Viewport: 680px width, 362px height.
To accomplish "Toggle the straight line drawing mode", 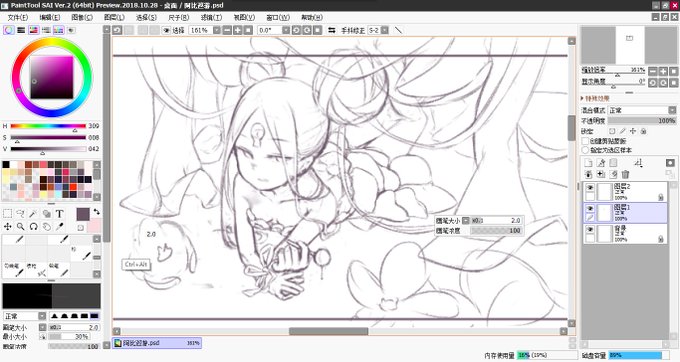I will (x=398, y=30).
